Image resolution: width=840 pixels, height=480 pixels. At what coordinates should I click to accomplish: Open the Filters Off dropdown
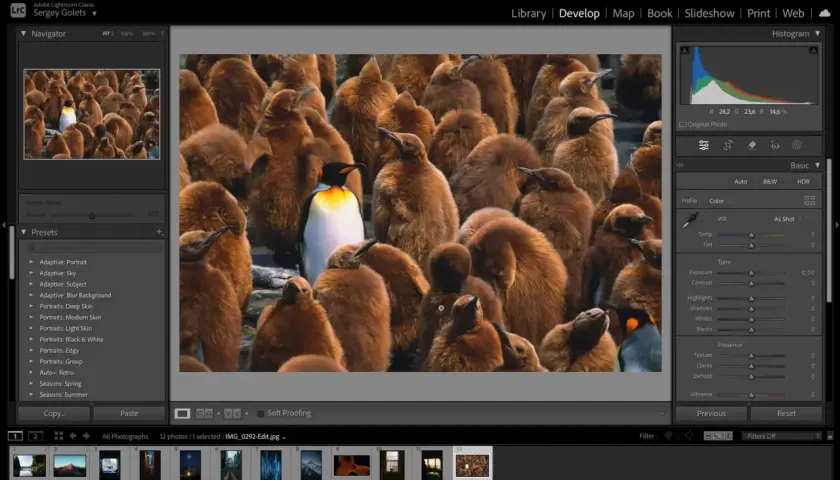[x=781, y=436]
